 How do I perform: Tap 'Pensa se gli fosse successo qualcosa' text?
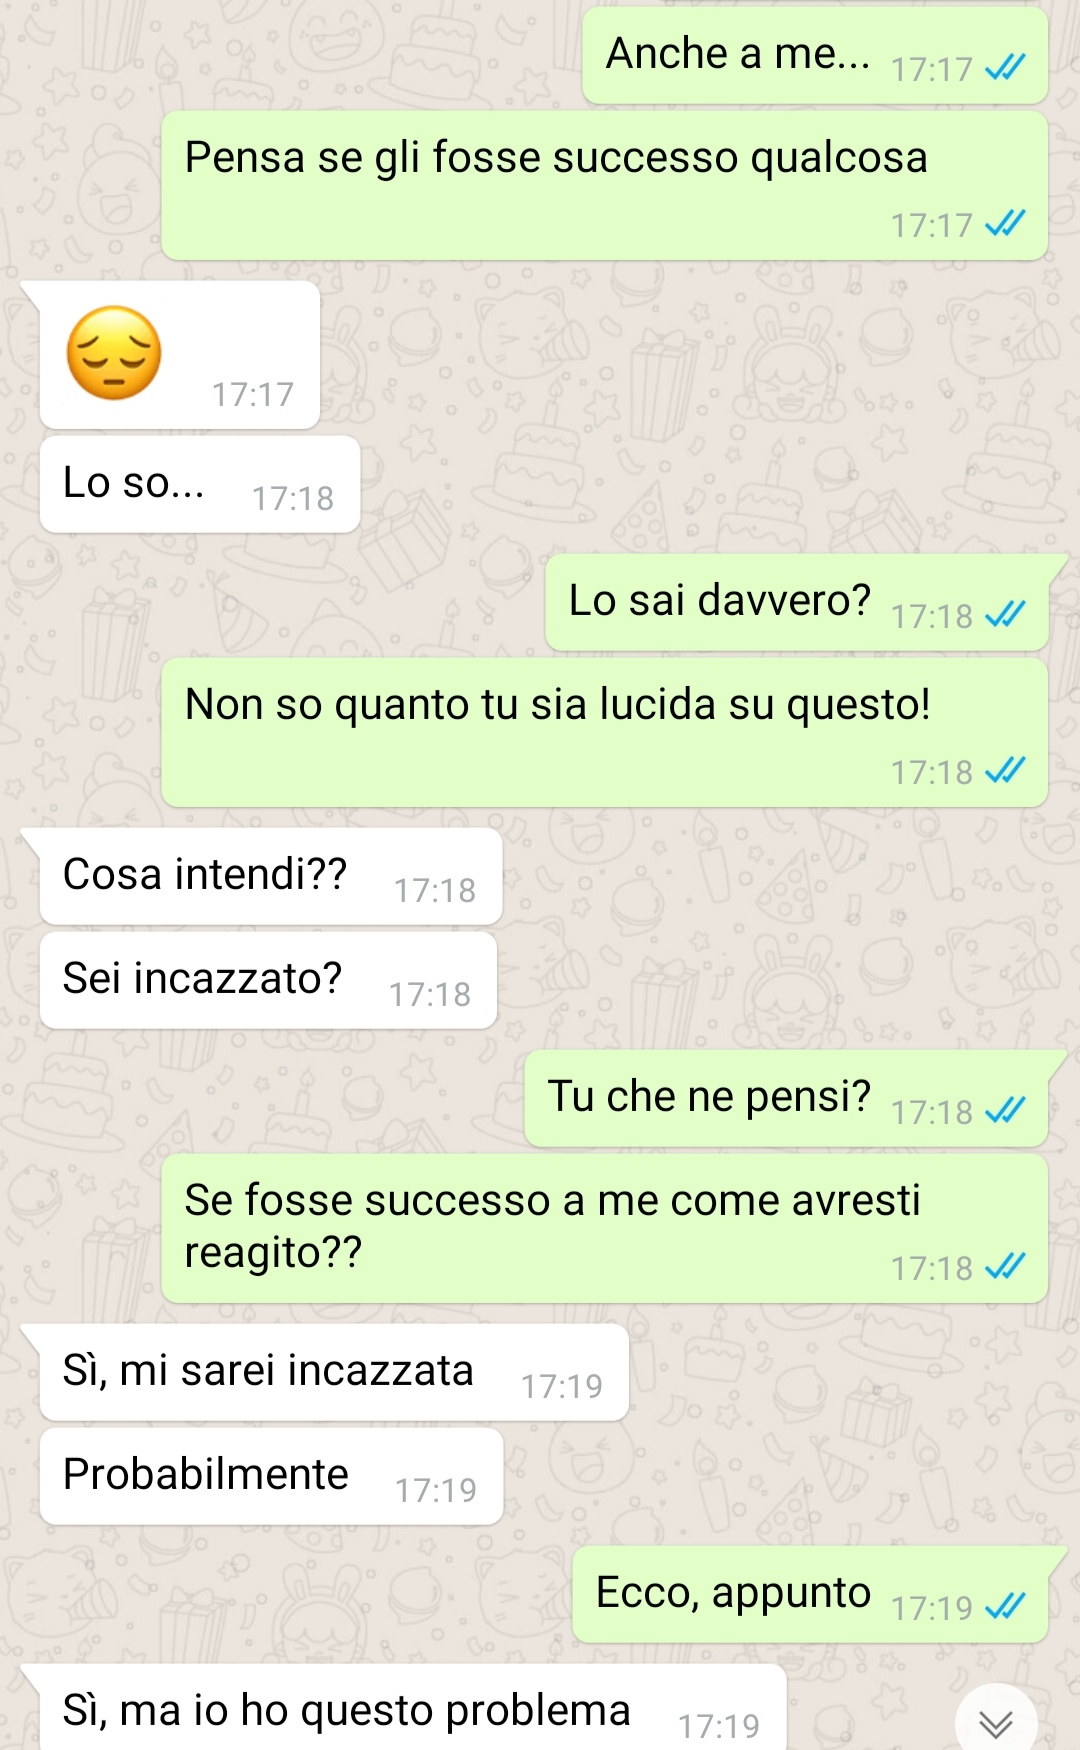tap(556, 158)
